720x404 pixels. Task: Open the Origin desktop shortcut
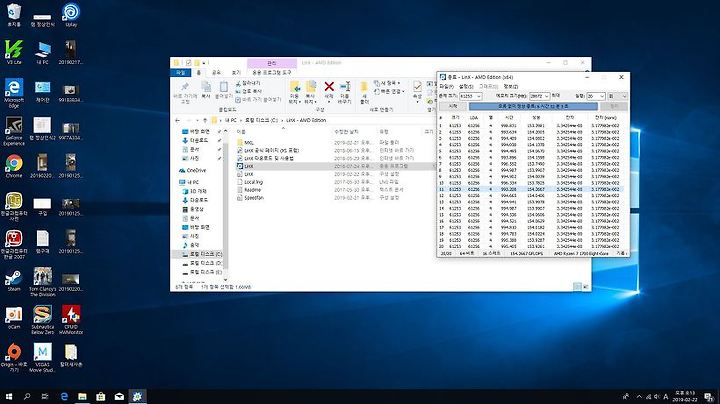point(14,357)
